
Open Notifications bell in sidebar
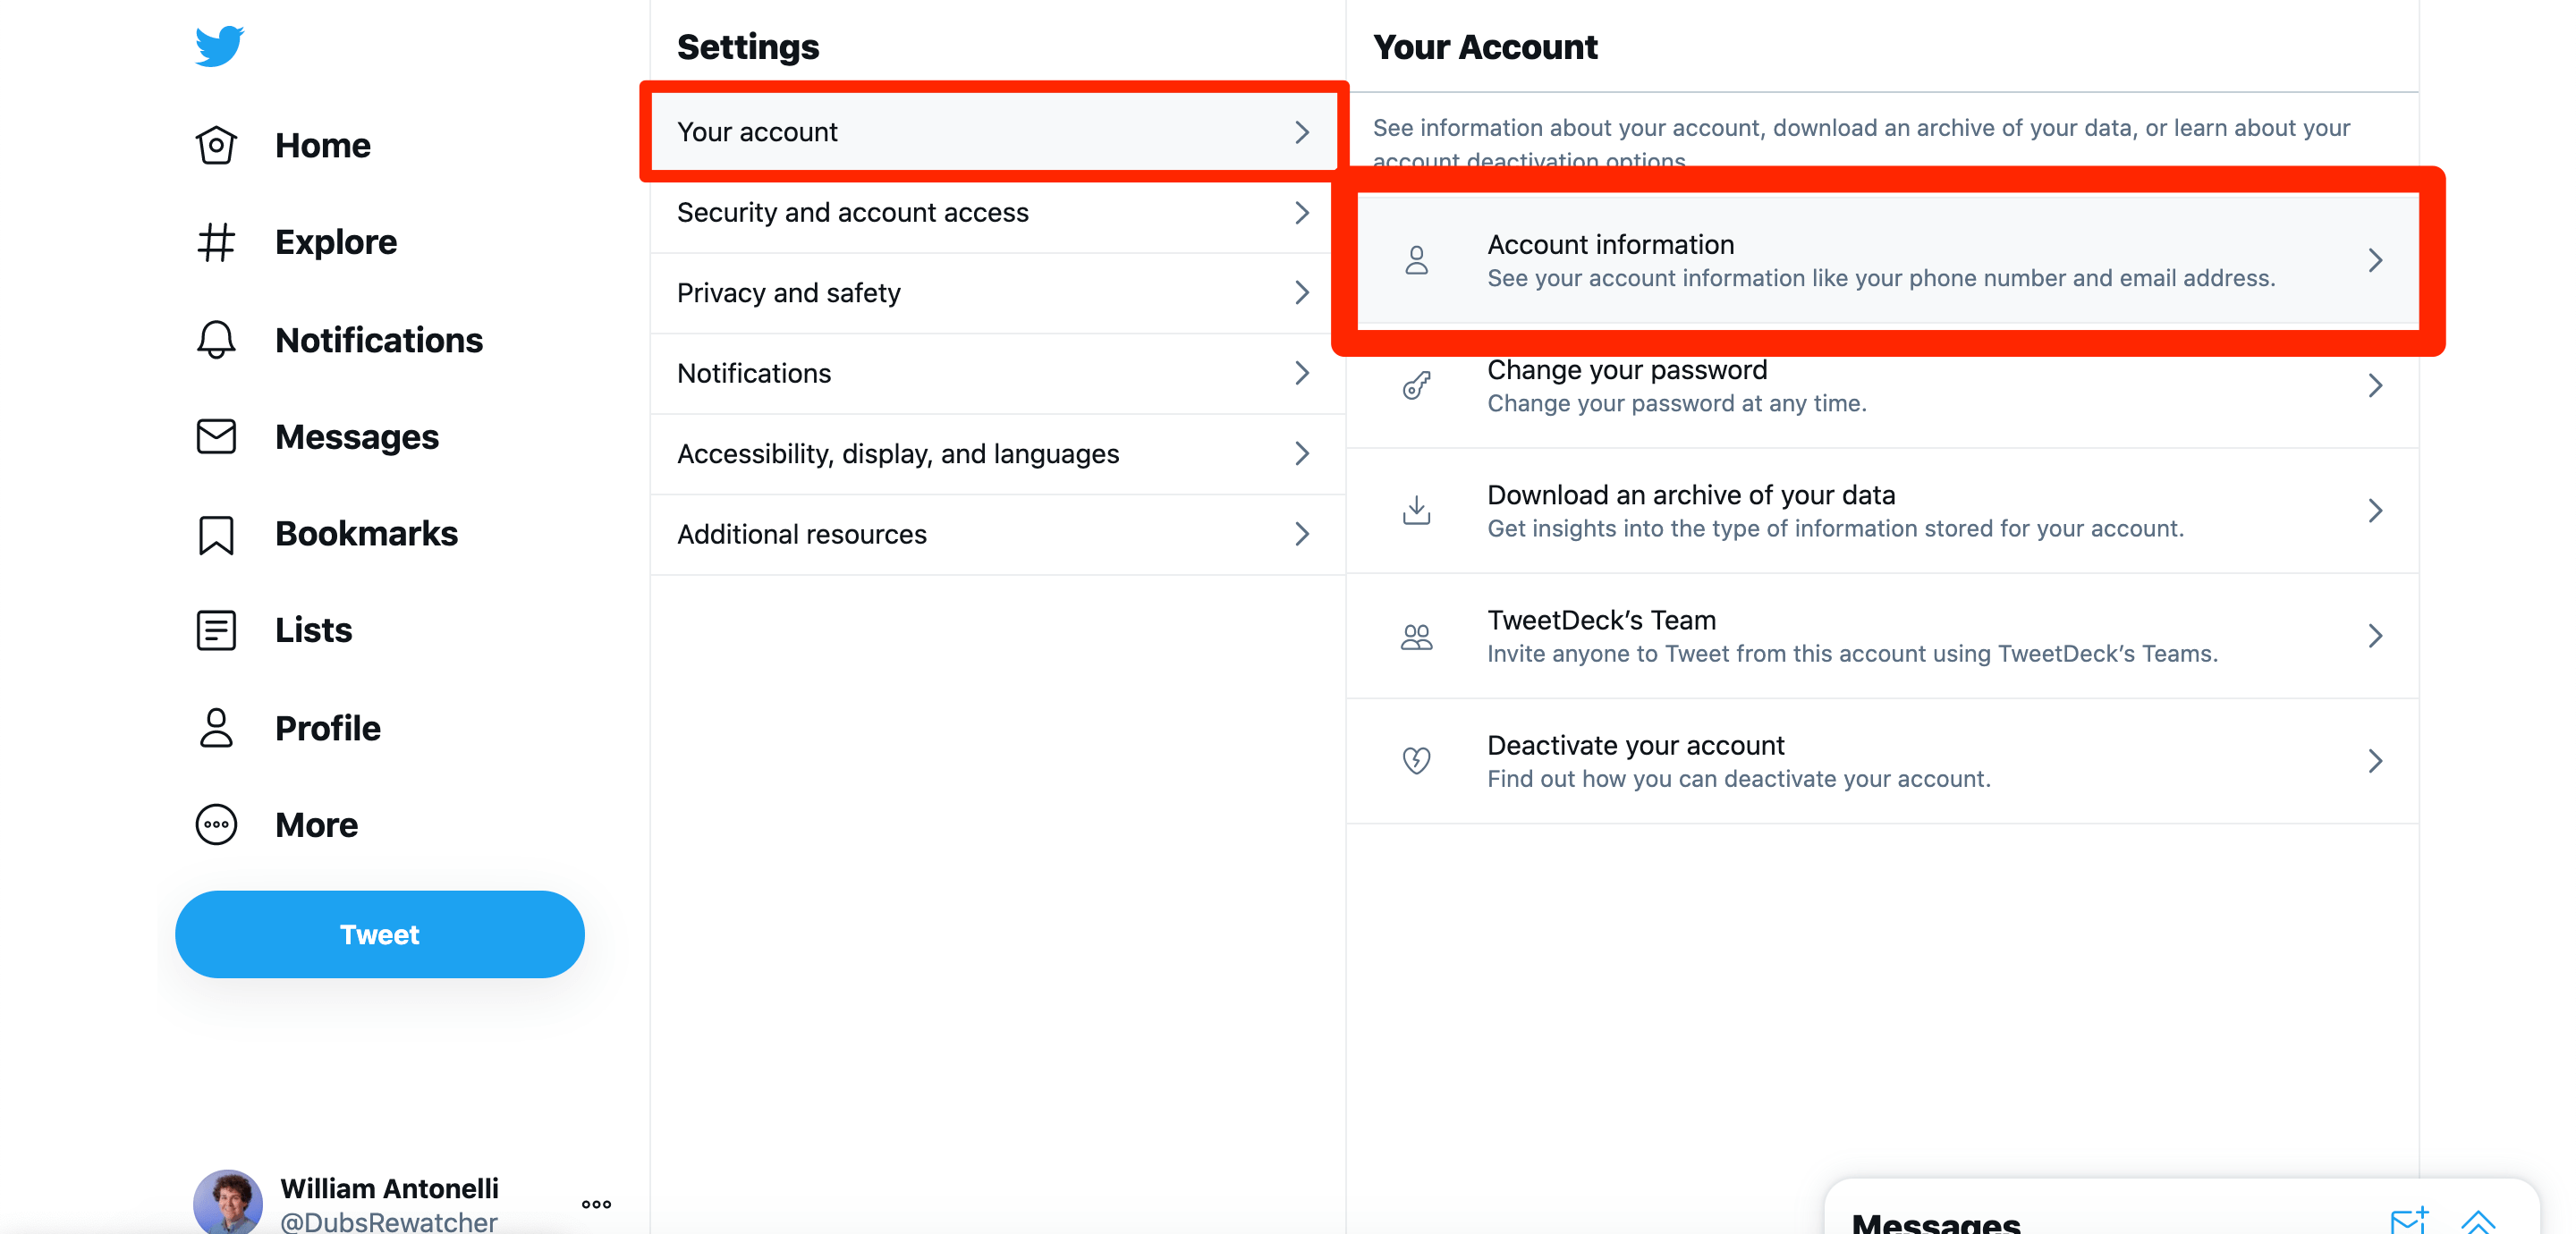tap(216, 340)
